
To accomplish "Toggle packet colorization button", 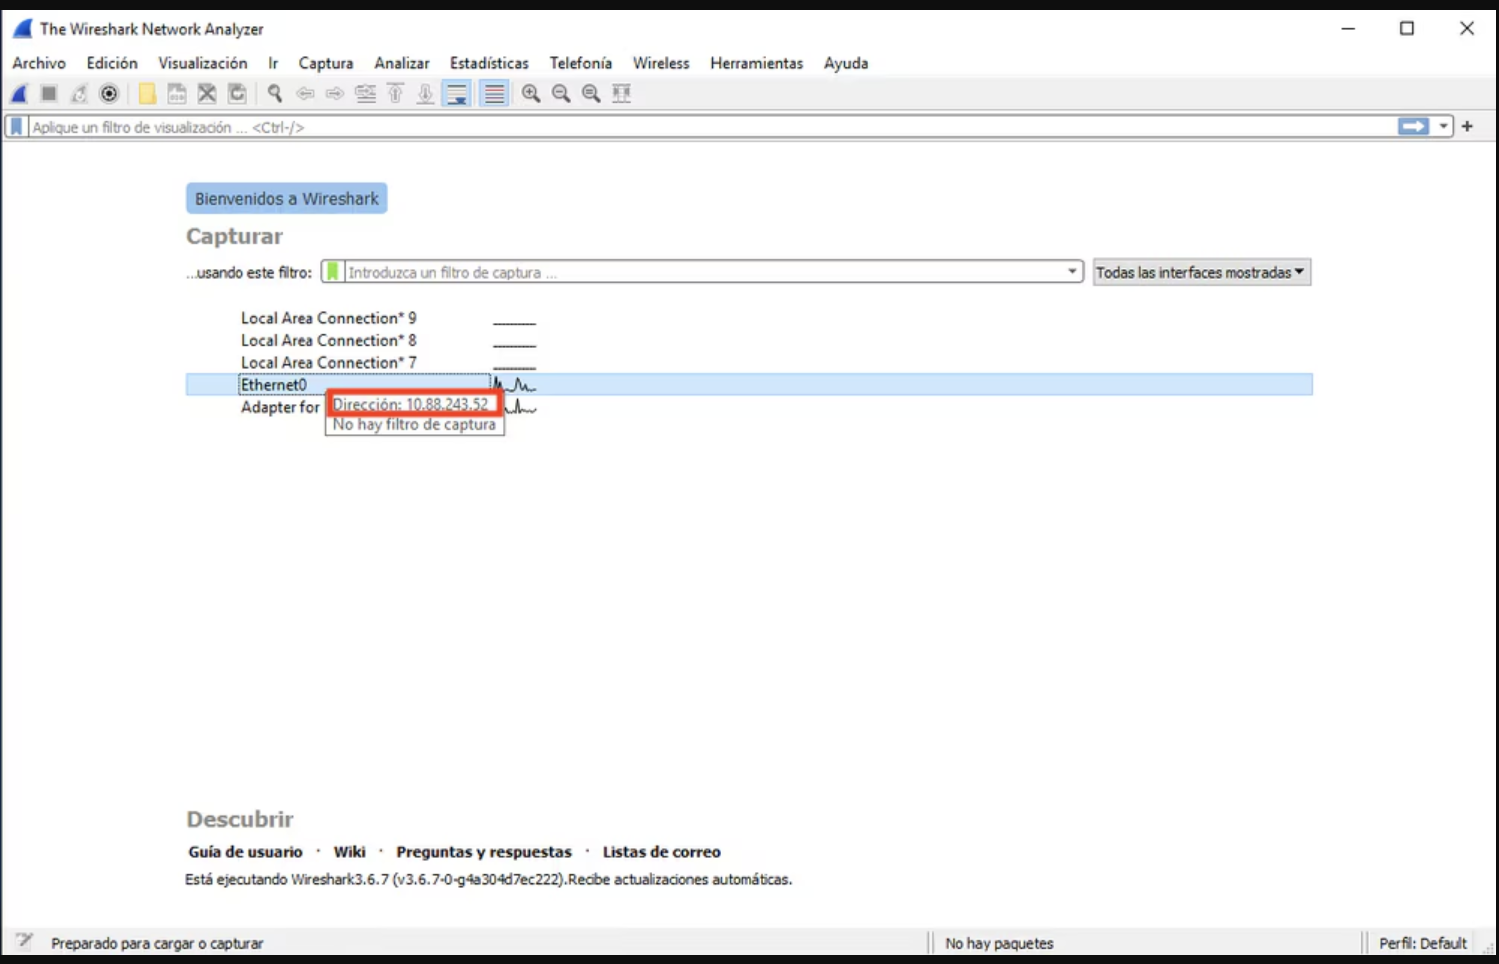I will (494, 94).
